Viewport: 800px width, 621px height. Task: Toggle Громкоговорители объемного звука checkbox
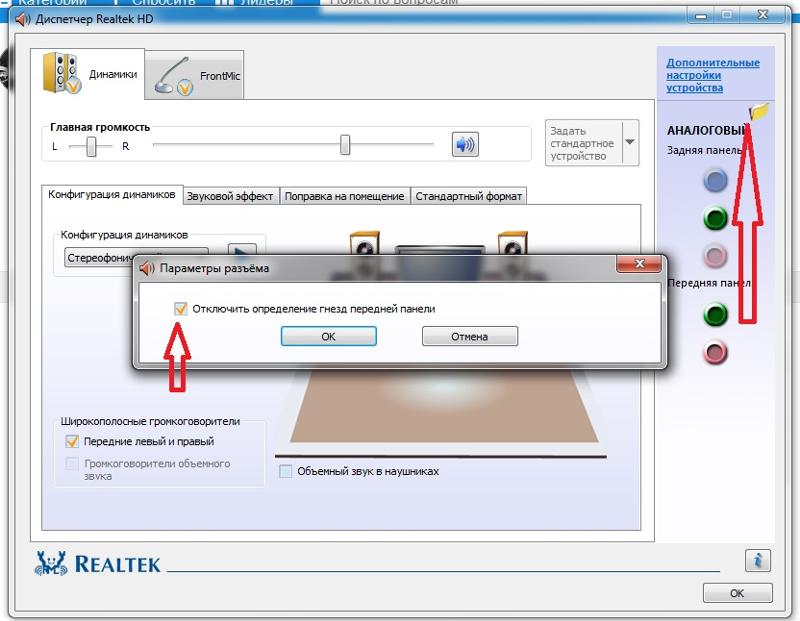coord(72,464)
